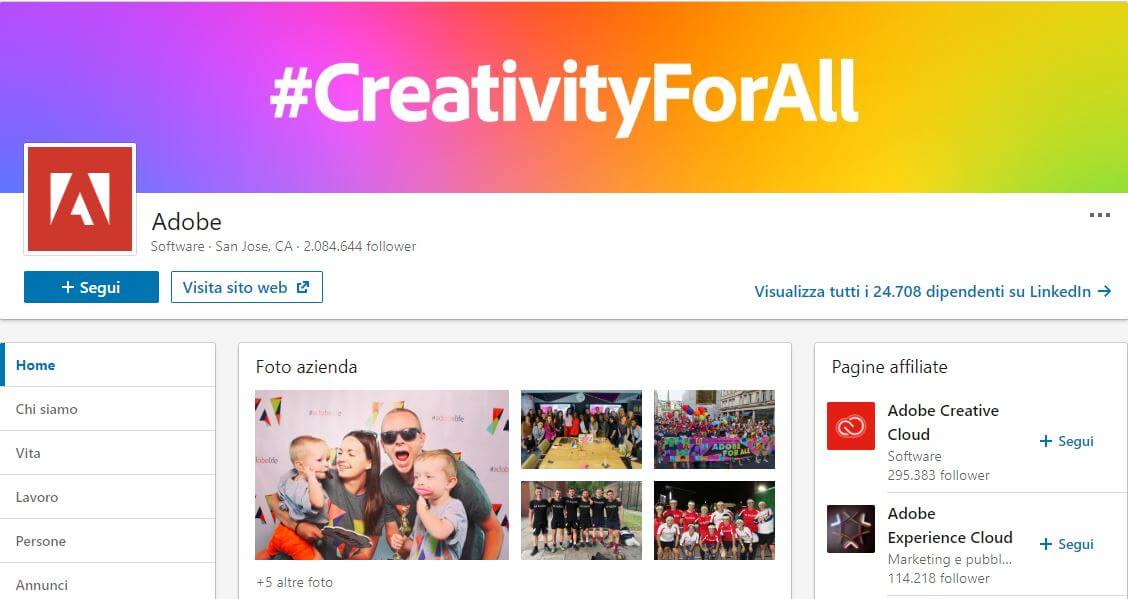Viewport: 1128px width, 599px height.
Task: Open the family photo booth picture
Action: tap(382, 475)
